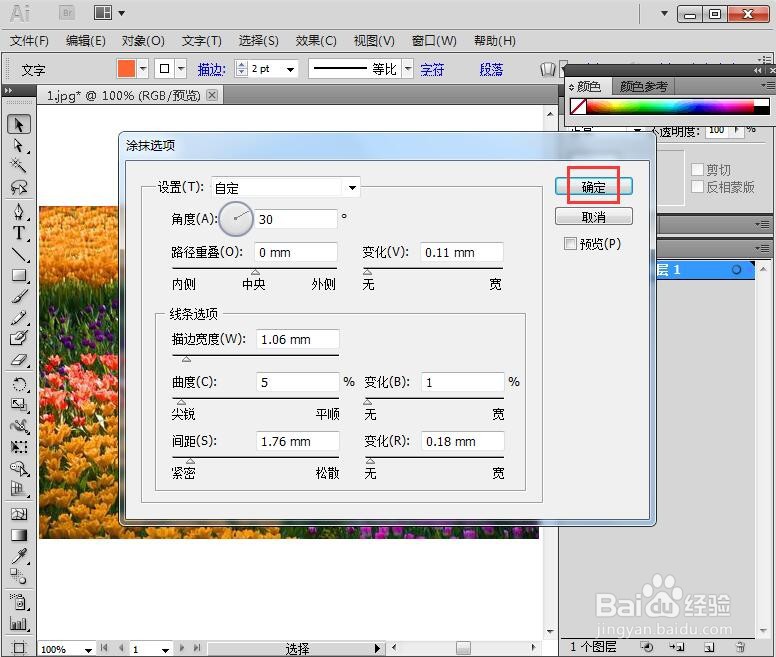Select the Type tool
The width and height of the screenshot is (776, 657).
point(19,233)
